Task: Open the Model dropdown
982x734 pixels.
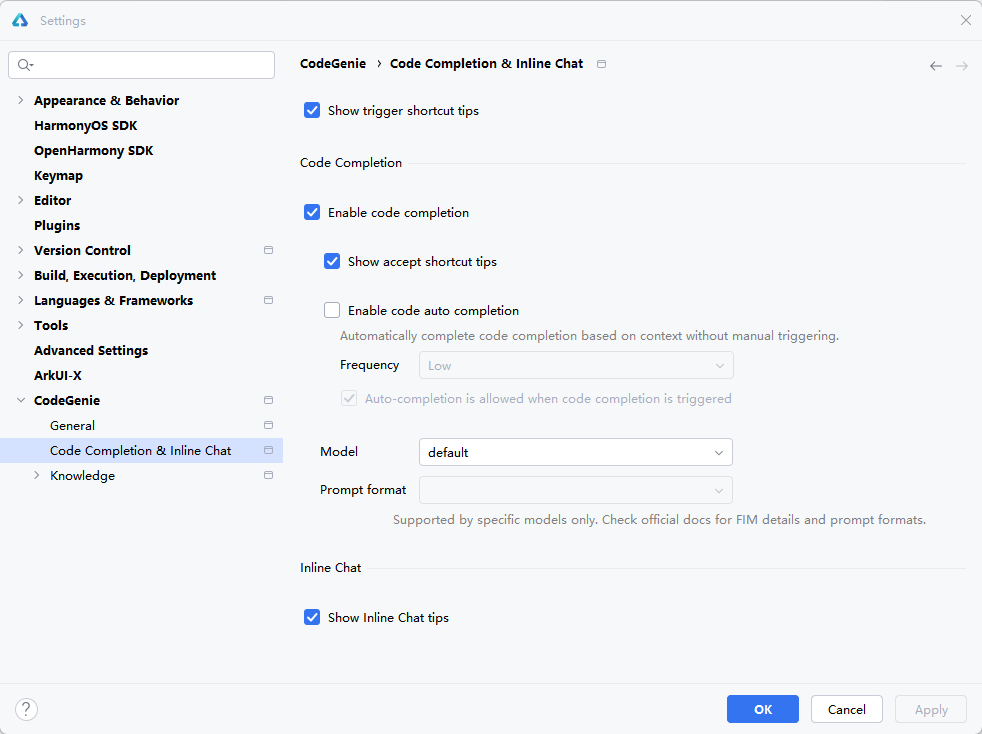Action: pyautogui.click(x=575, y=453)
